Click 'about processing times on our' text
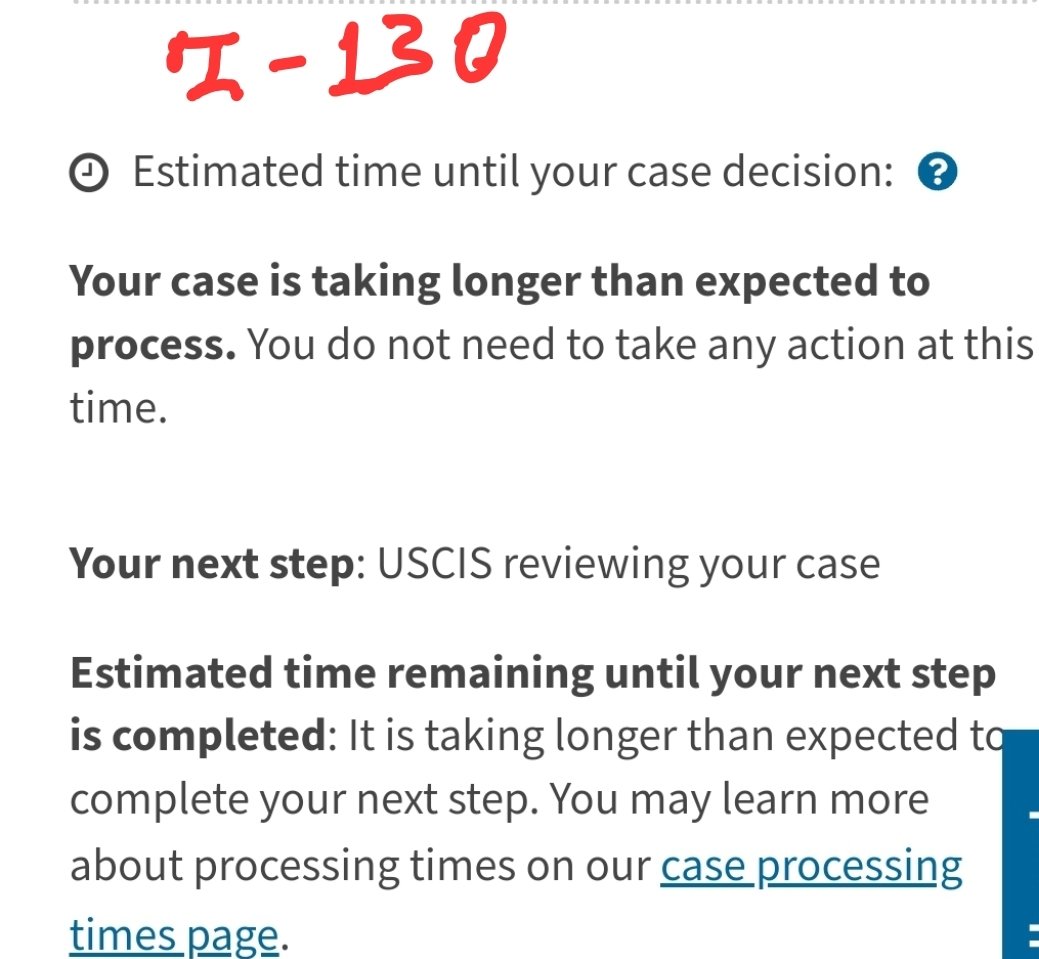 (x=360, y=866)
